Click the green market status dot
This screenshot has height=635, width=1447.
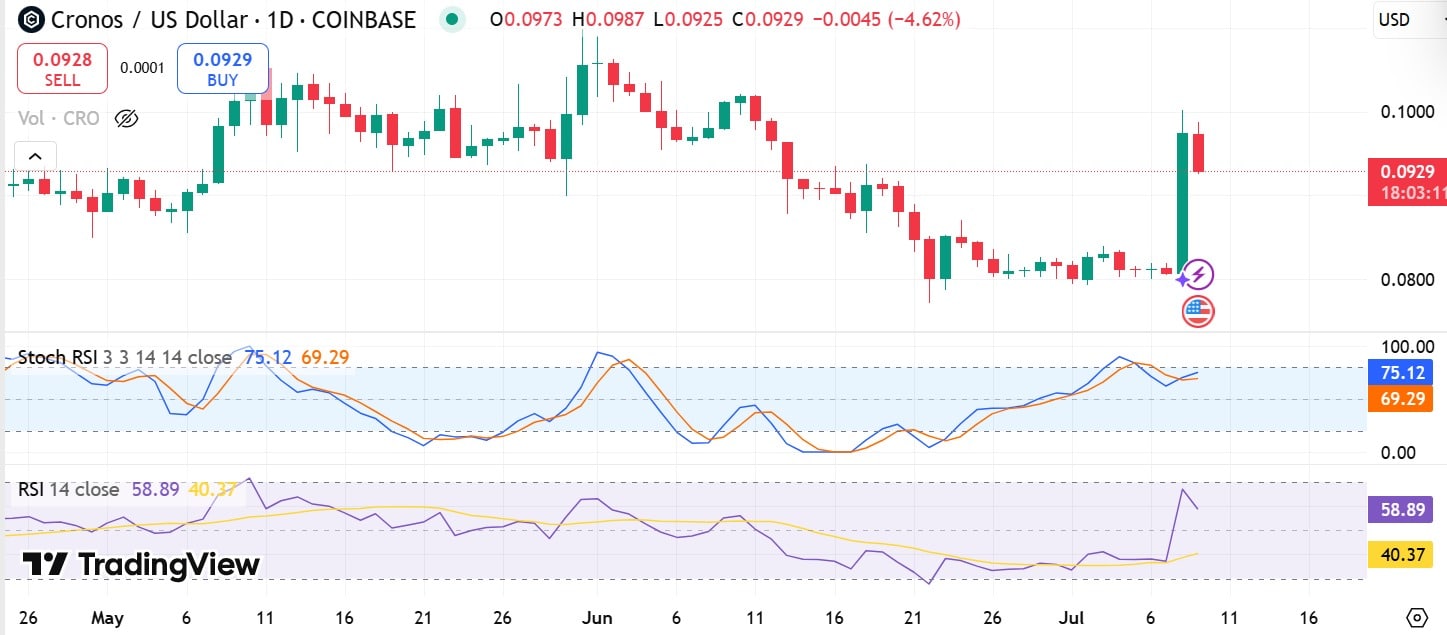[x=453, y=19]
